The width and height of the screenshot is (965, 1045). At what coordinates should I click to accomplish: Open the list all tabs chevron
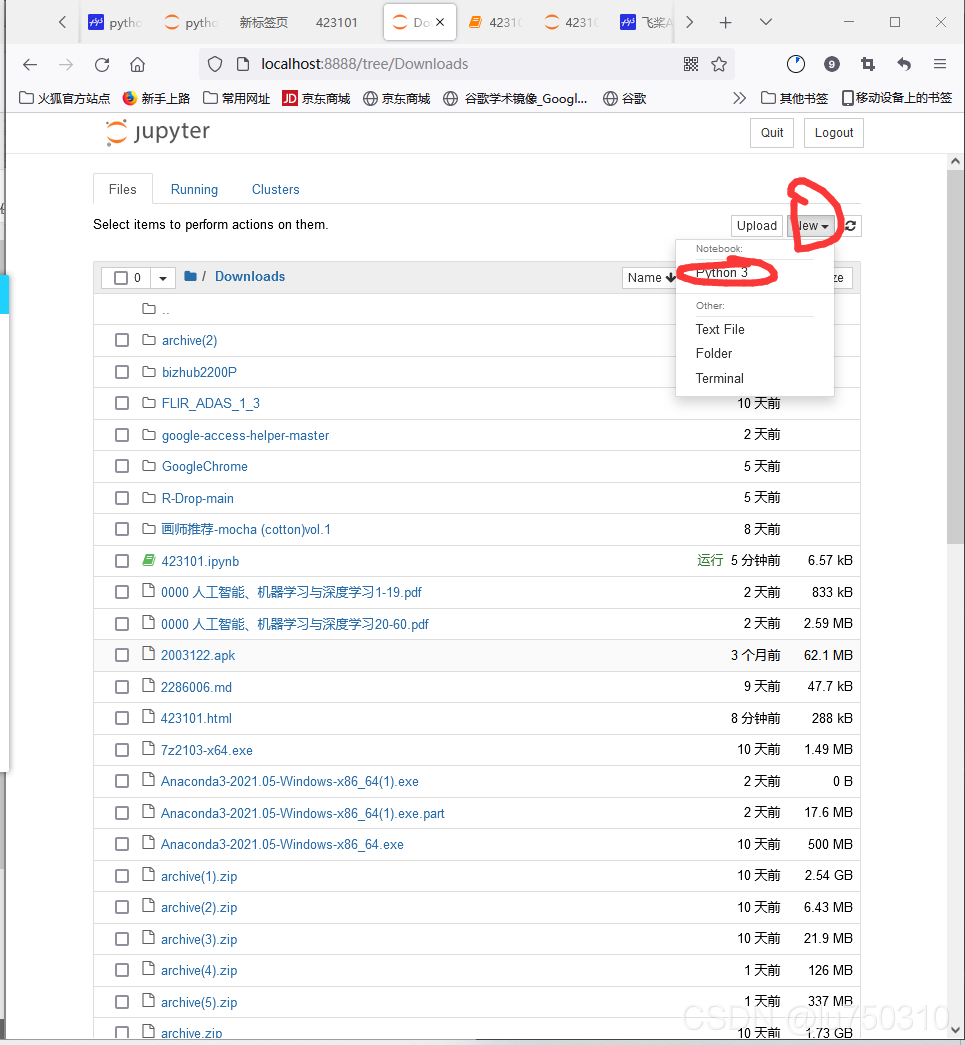click(x=766, y=22)
